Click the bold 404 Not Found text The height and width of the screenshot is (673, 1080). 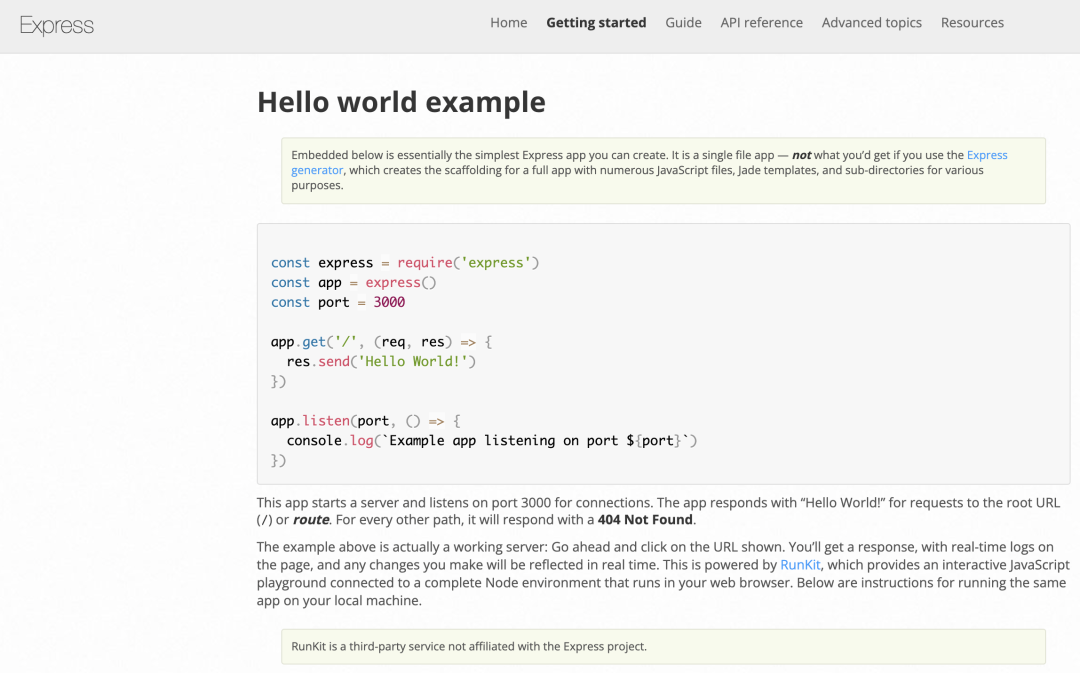645,520
